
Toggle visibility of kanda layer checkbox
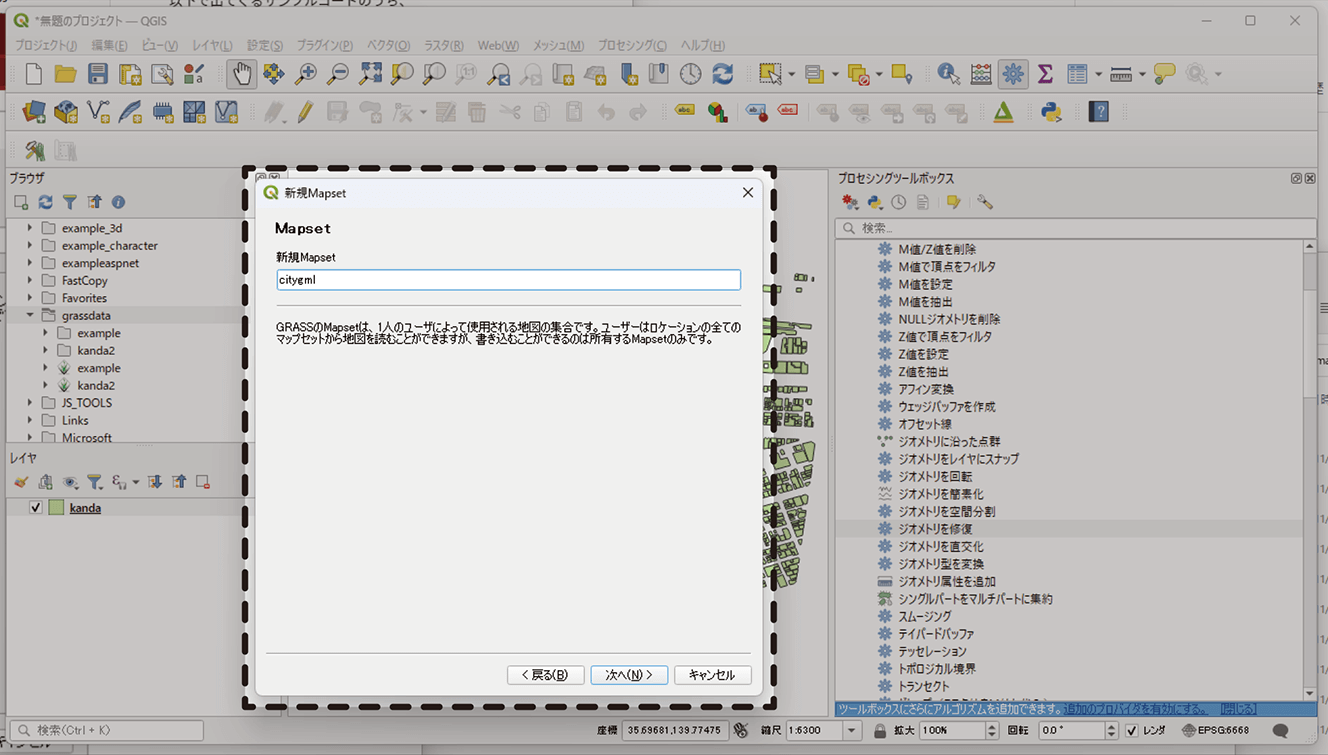(36, 508)
